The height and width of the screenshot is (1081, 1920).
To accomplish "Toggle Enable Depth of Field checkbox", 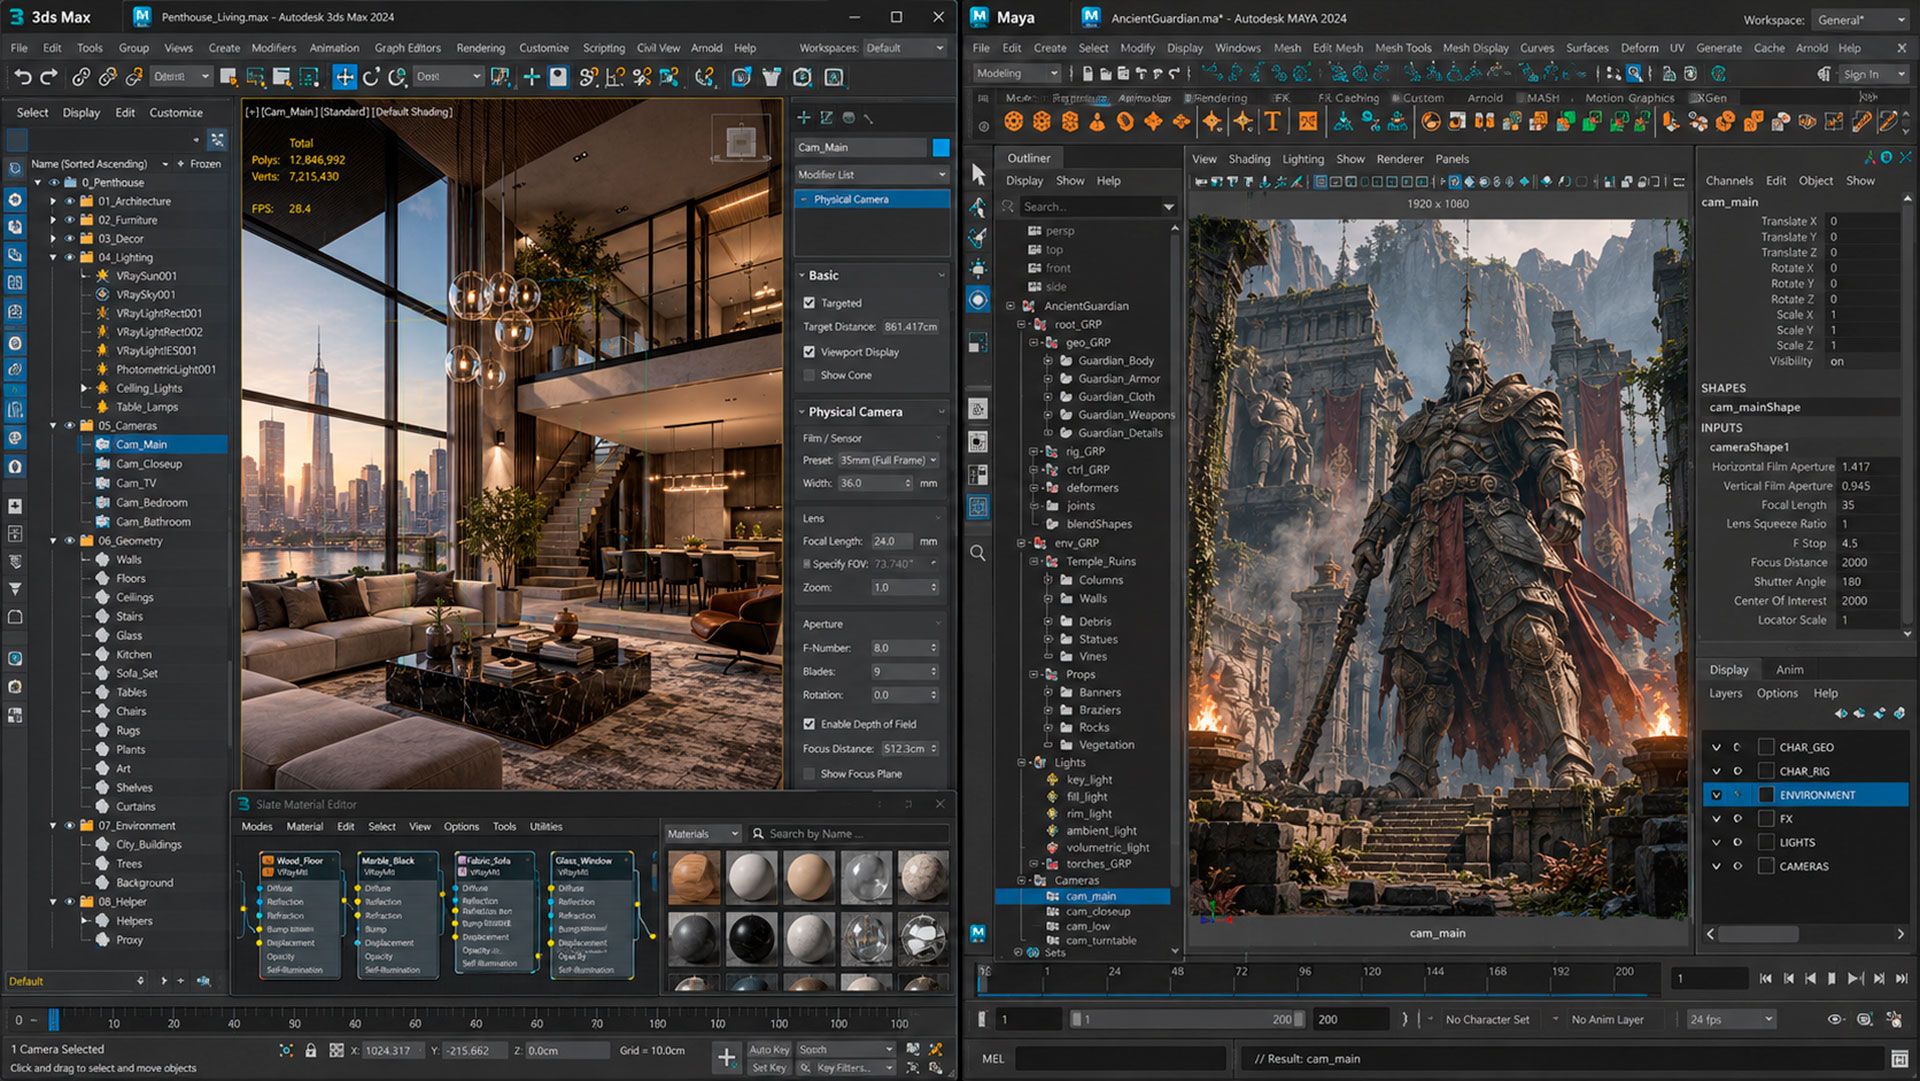I will pyautogui.click(x=809, y=724).
